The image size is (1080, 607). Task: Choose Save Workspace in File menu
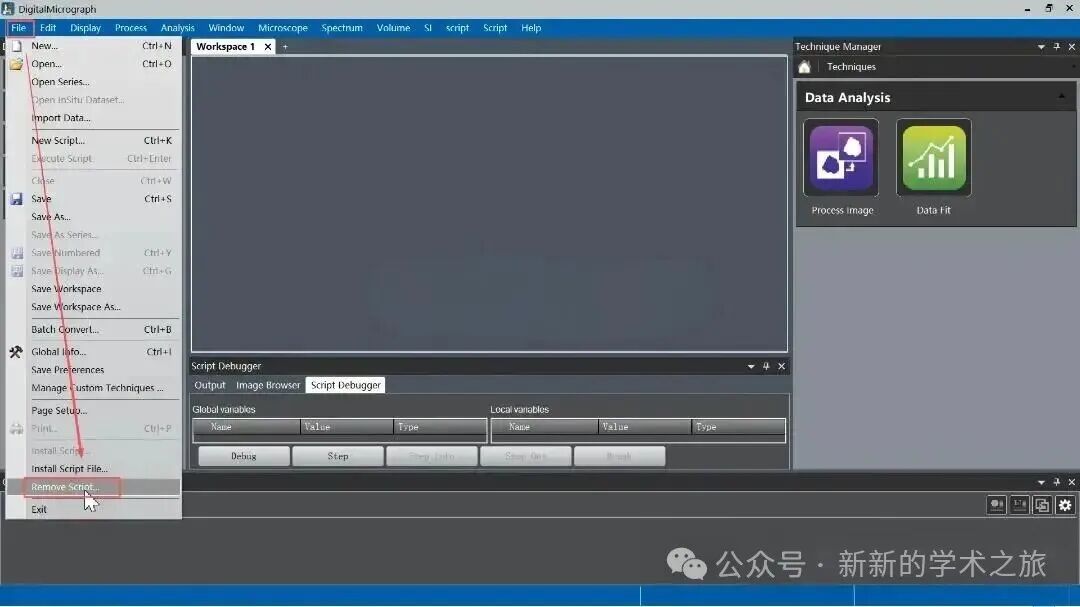point(94,289)
